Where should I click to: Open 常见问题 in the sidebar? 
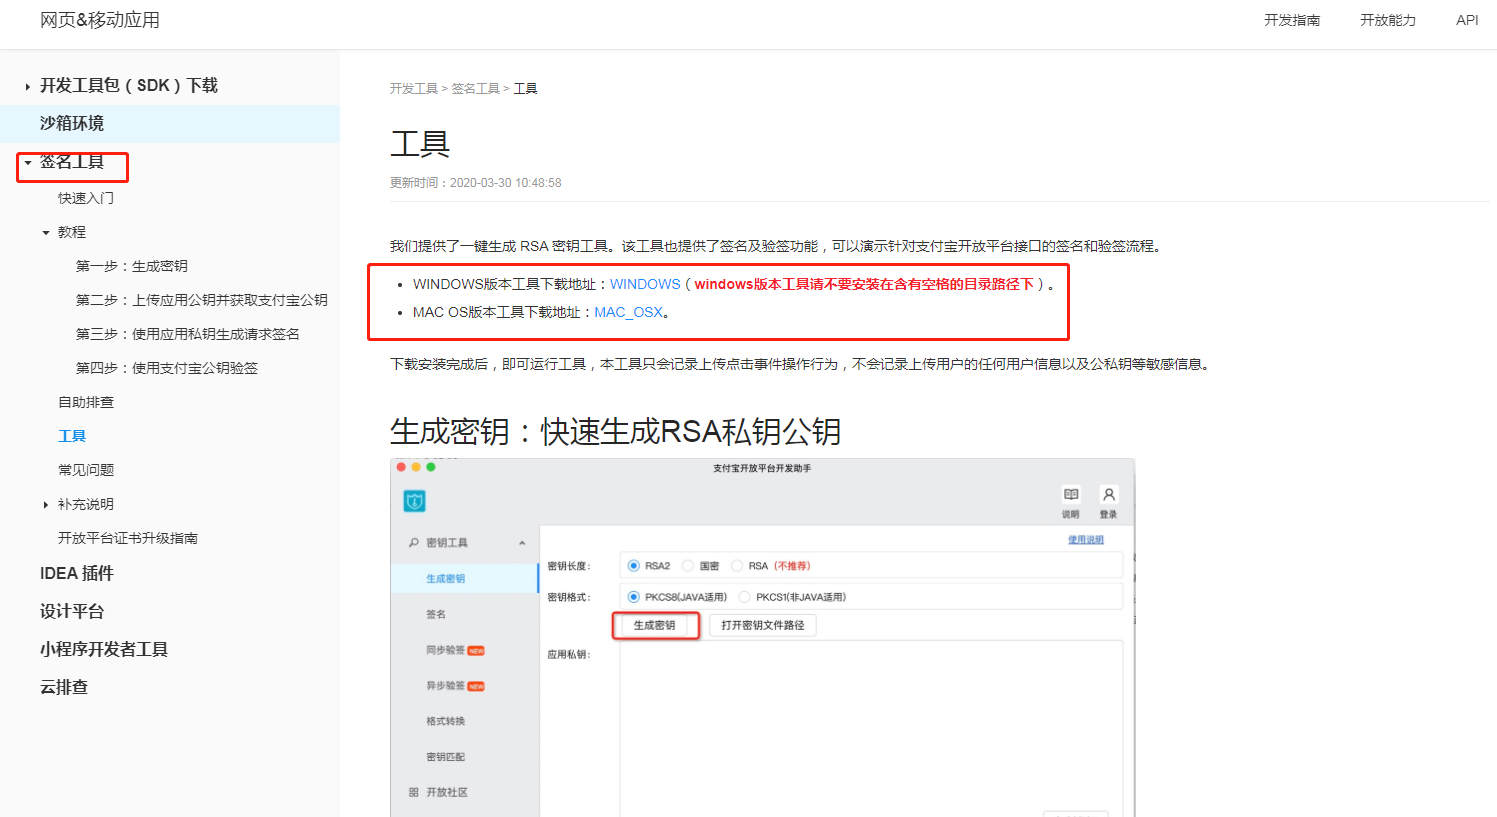pos(86,470)
